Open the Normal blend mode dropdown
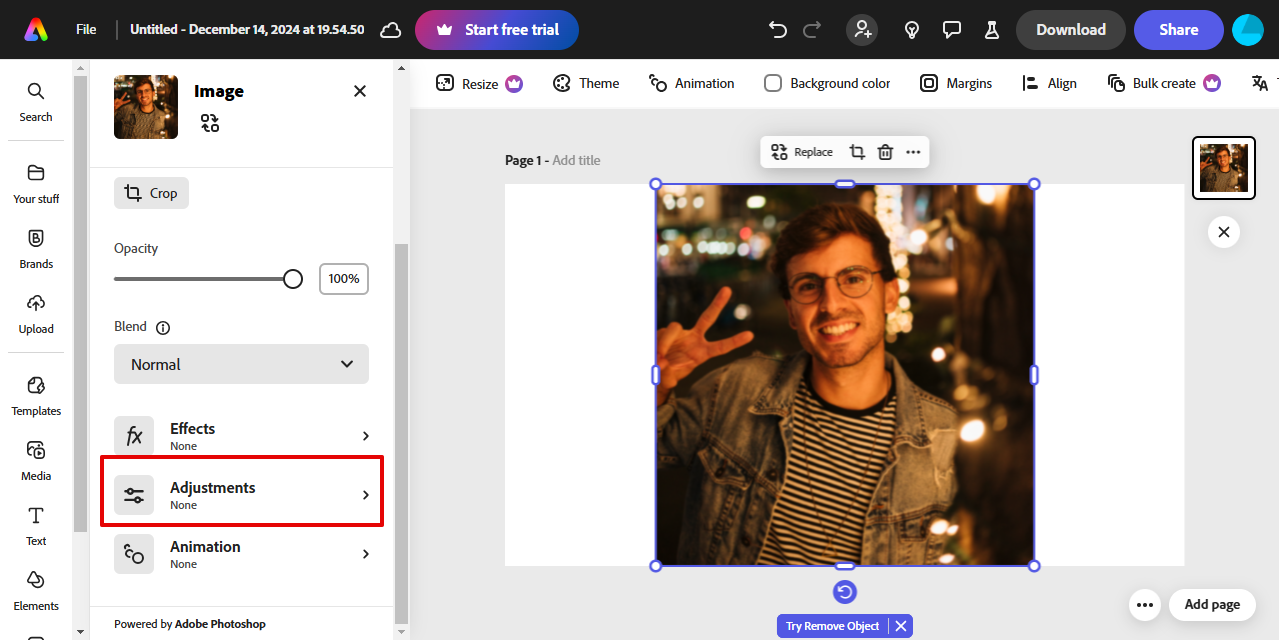The width and height of the screenshot is (1279, 640). [x=241, y=364]
